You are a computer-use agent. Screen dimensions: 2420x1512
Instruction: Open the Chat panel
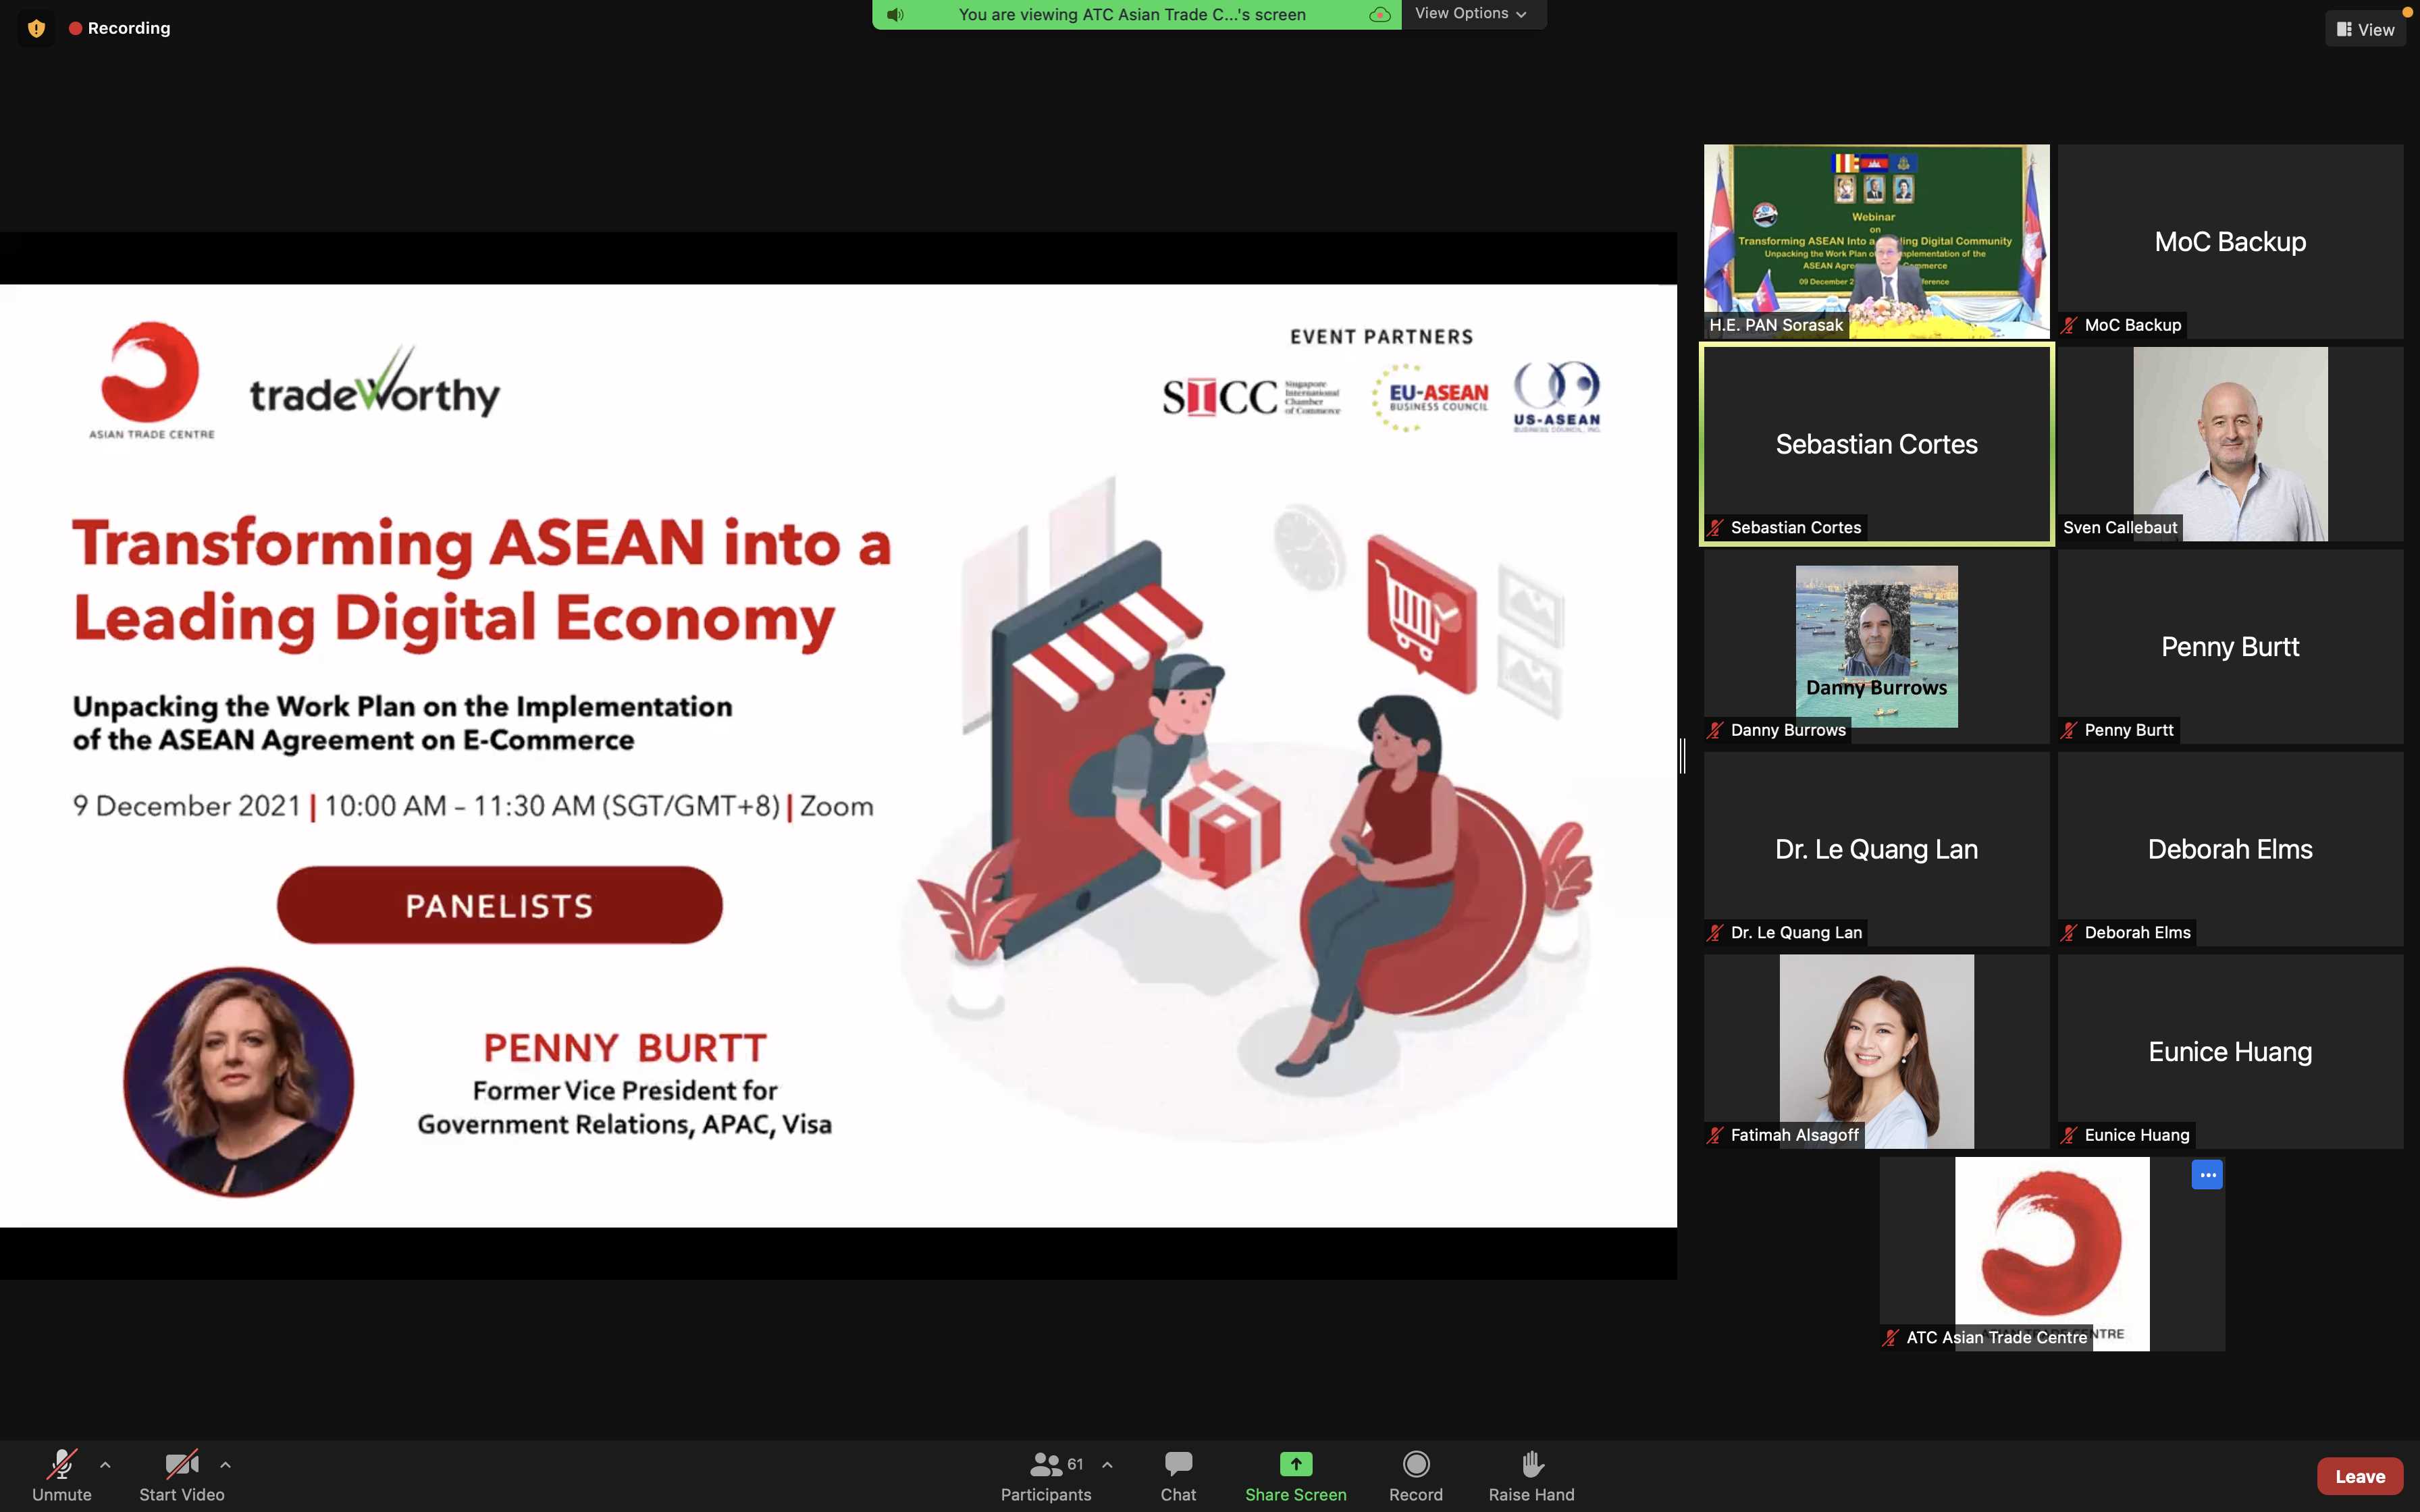[x=1178, y=1476]
